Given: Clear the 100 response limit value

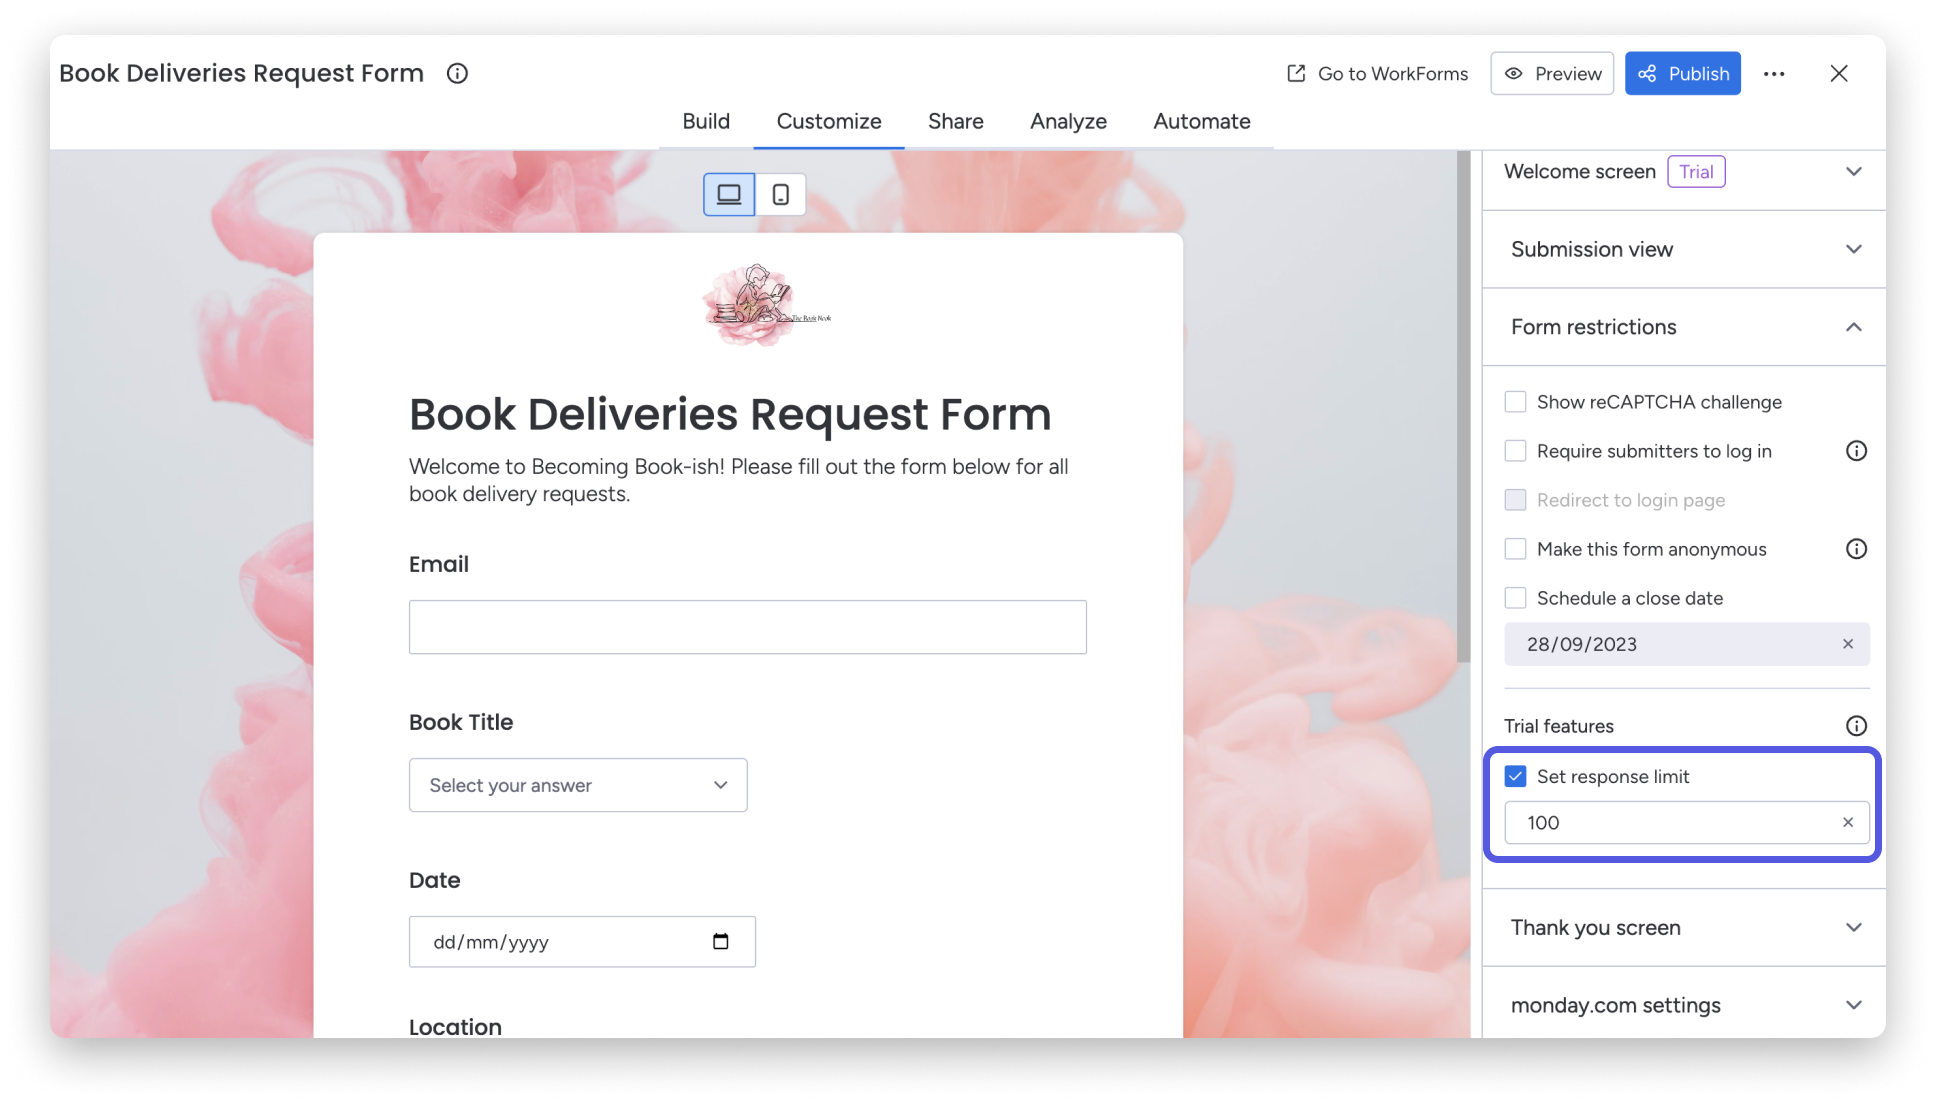Looking at the screenshot, I should click(1847, 822).
